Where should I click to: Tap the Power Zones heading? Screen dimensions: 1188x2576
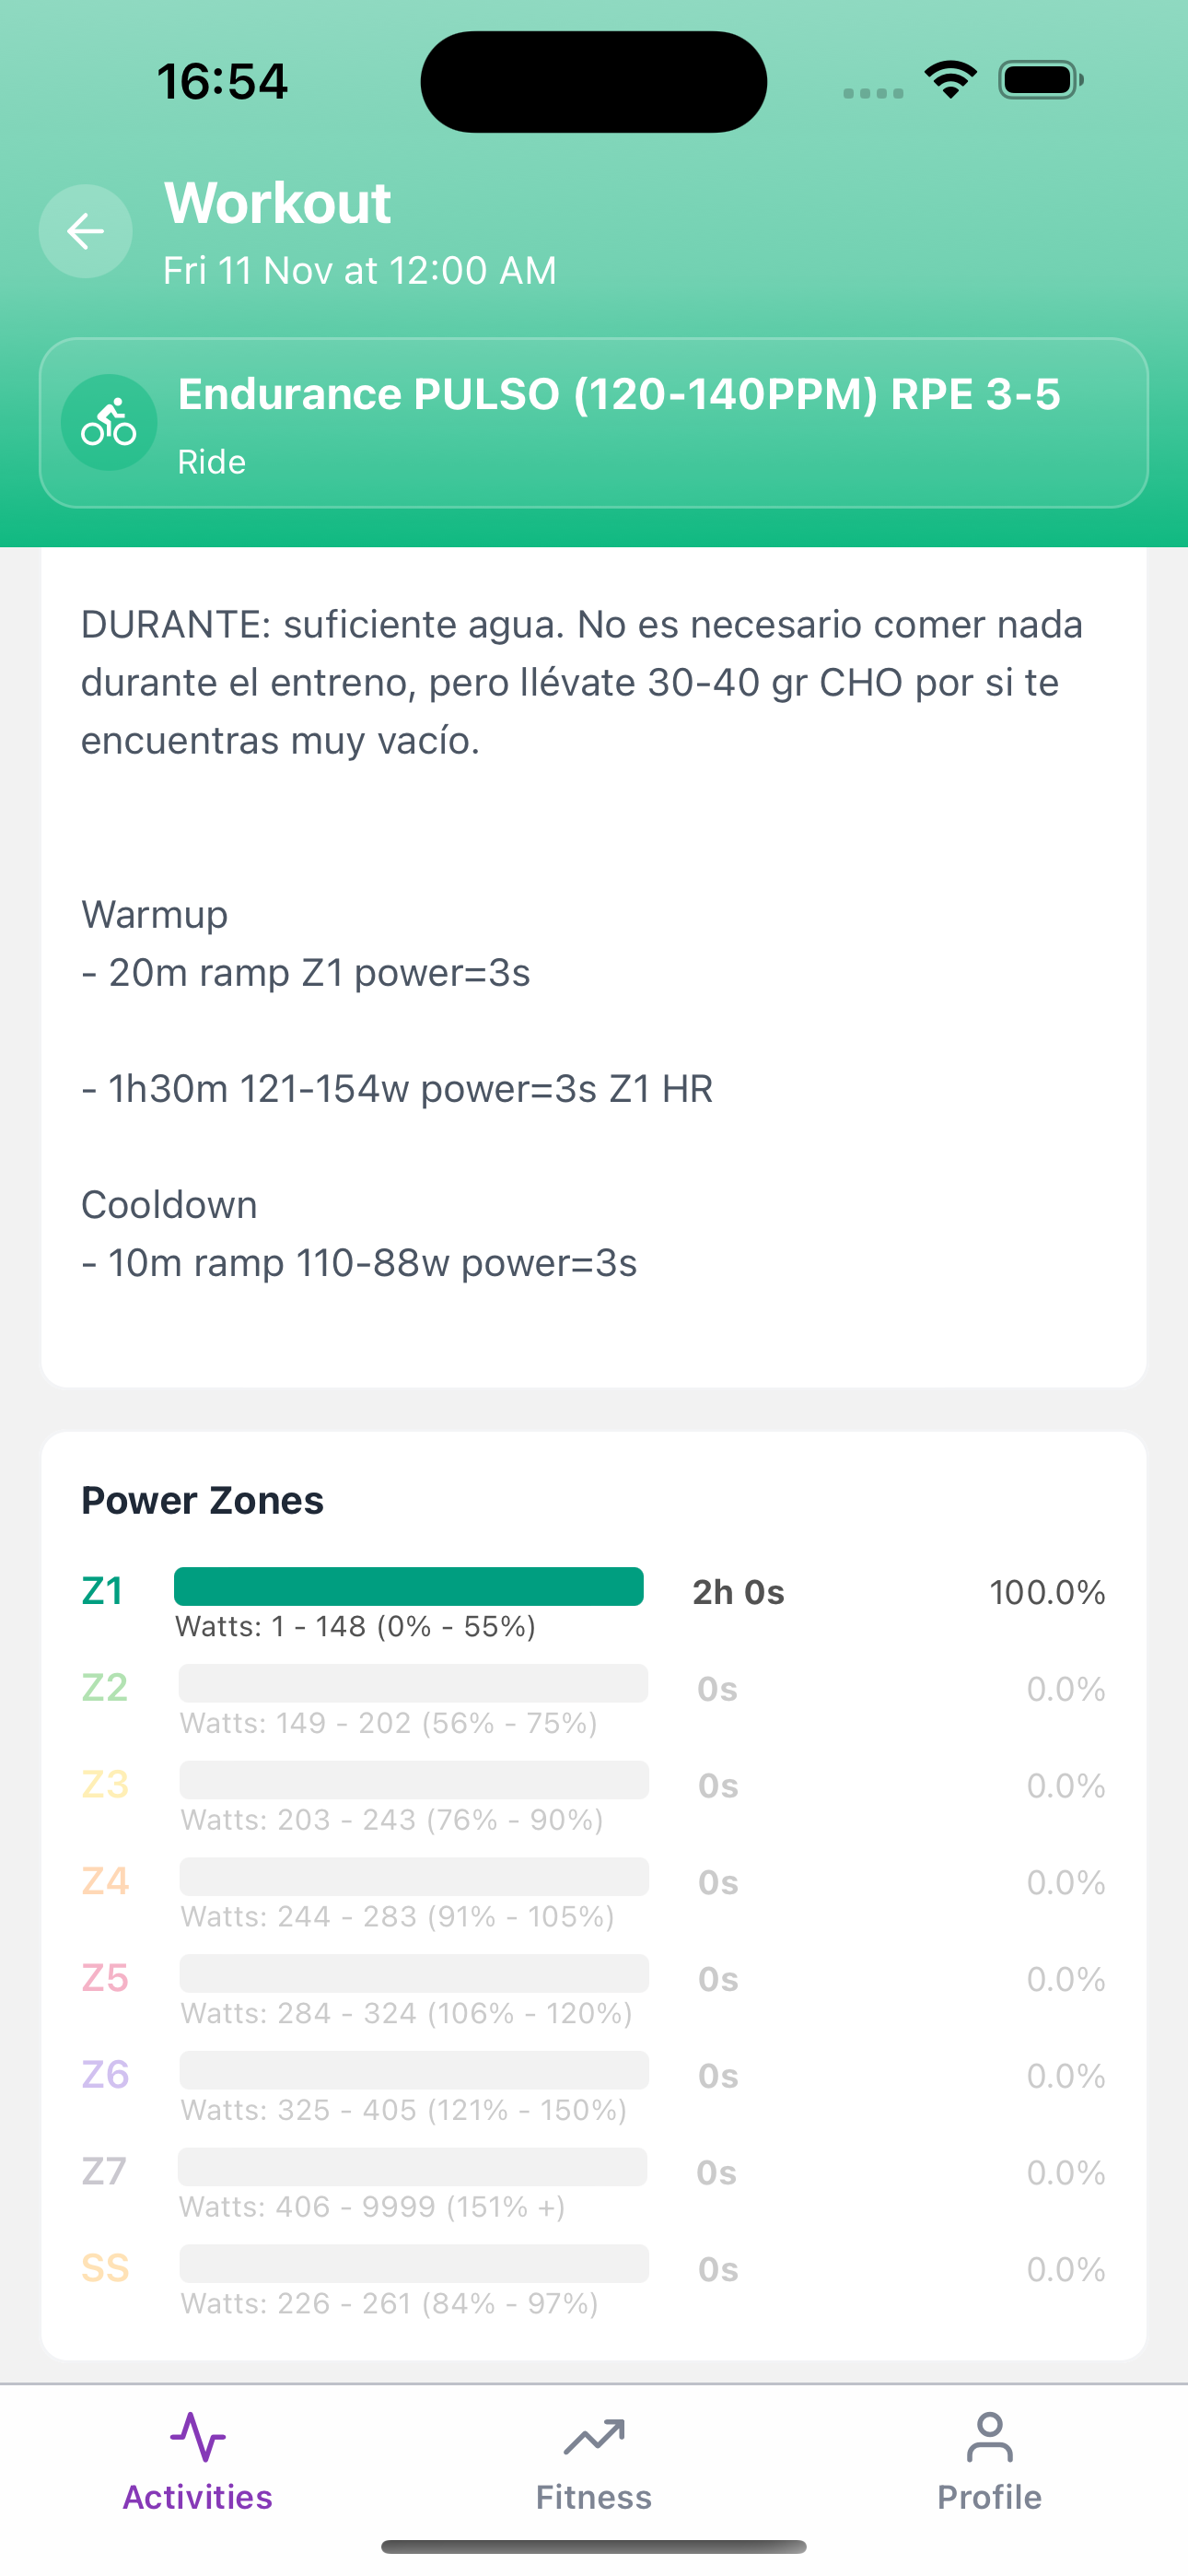203,1500
